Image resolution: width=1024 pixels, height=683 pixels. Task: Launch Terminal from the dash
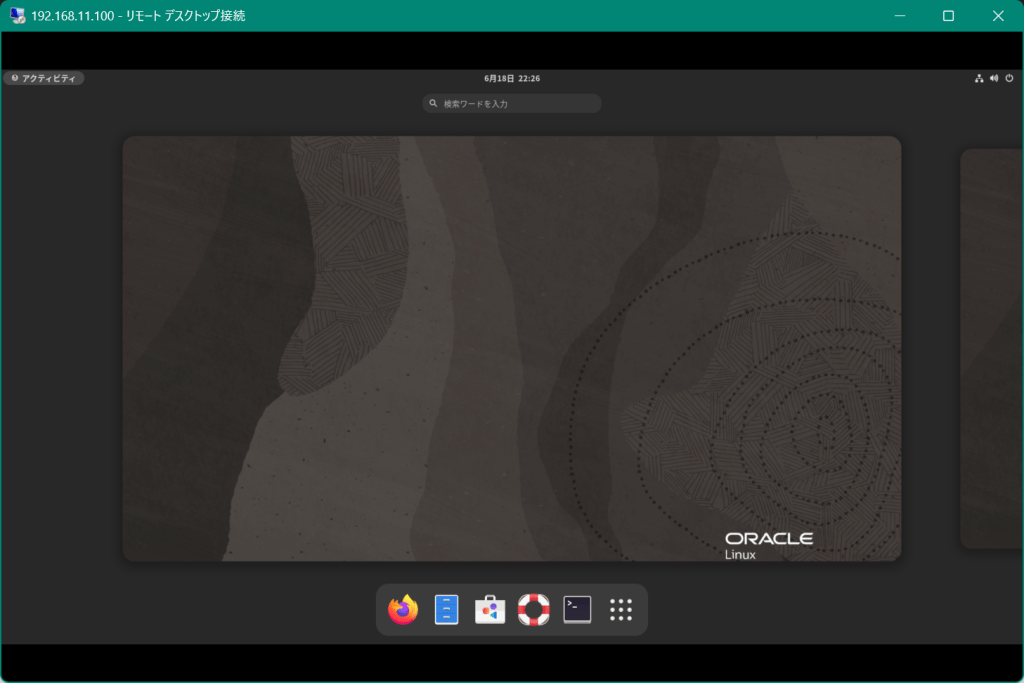(577, 609)
